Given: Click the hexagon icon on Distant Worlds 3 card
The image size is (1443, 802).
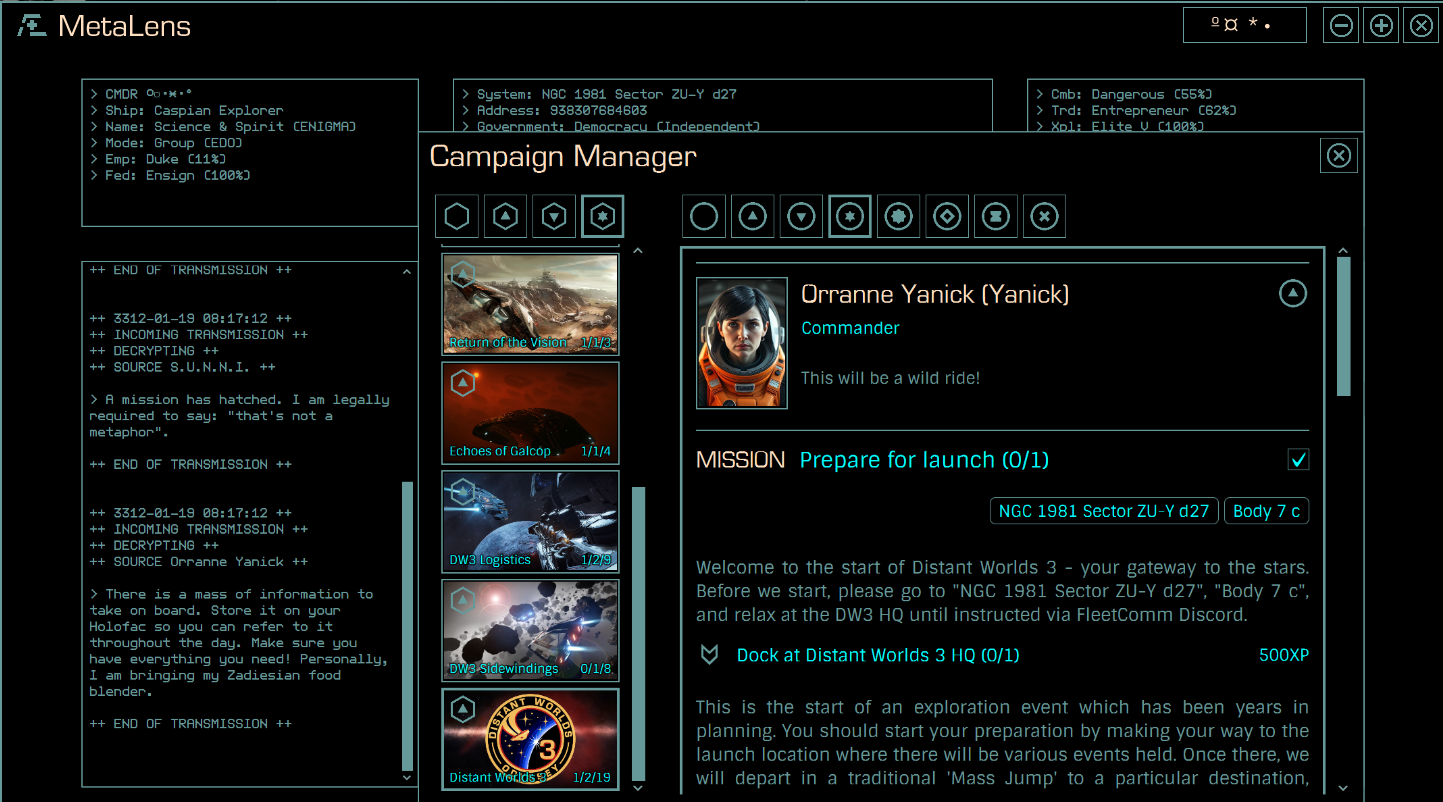Looking at the screenshot, I should pyautogui.click(x=462, y=710).
